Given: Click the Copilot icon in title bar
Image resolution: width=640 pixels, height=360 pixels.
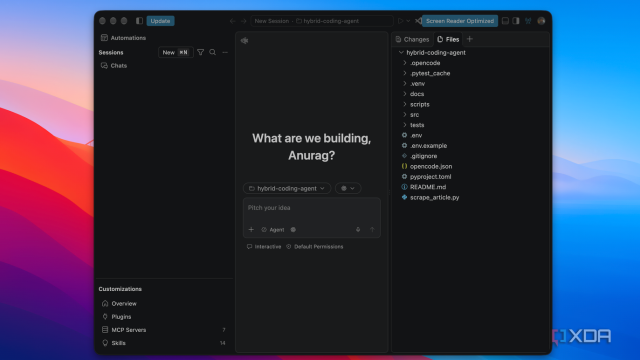Looking at the screenshot, I should 528,21.
